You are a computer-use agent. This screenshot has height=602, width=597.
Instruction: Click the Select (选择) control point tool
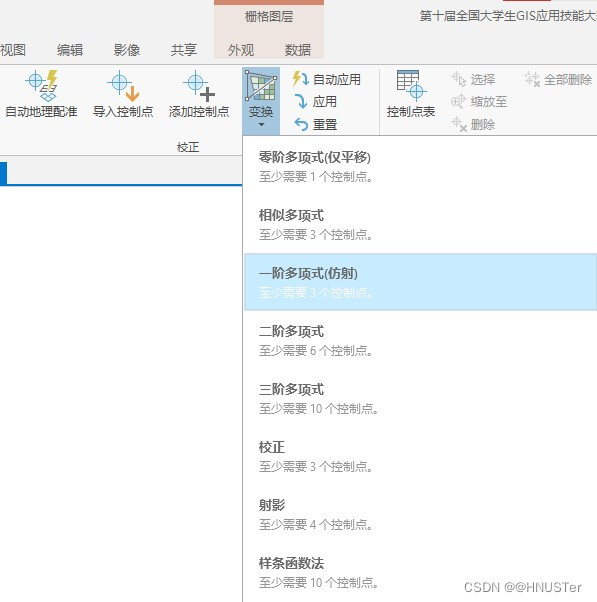[473, 79]
